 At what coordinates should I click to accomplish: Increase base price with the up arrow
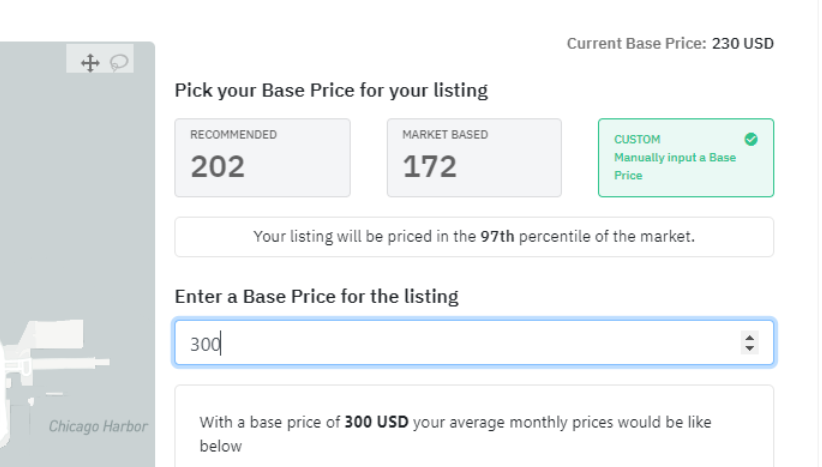750,337
